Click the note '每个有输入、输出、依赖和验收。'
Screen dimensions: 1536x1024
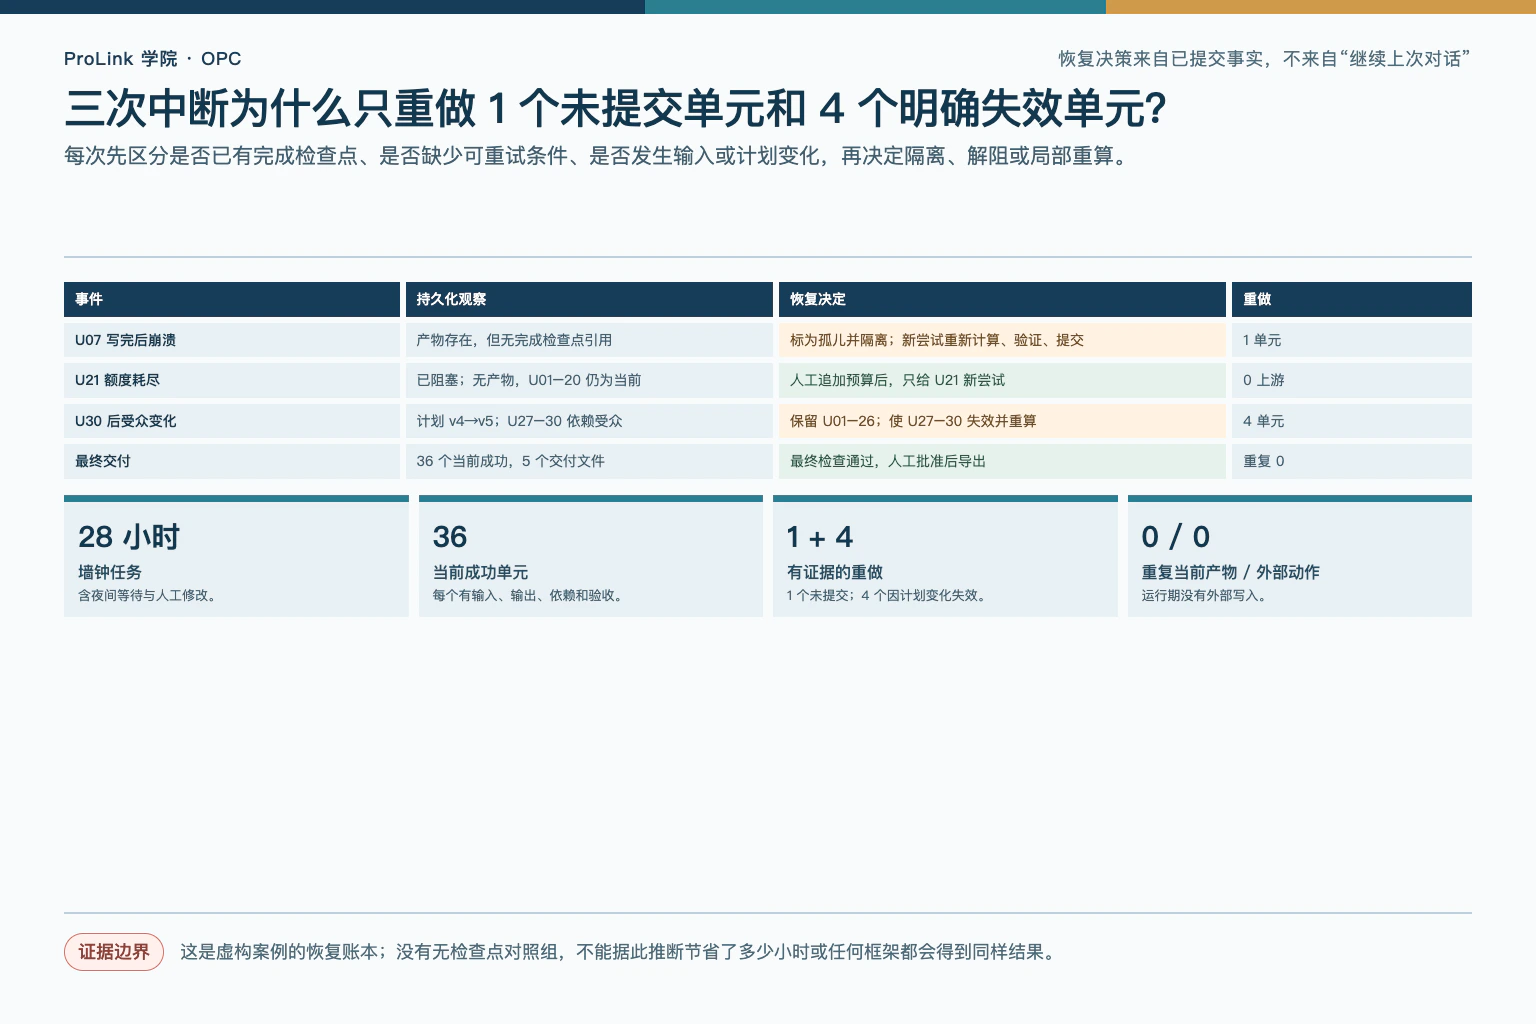(x=530, y=595)
